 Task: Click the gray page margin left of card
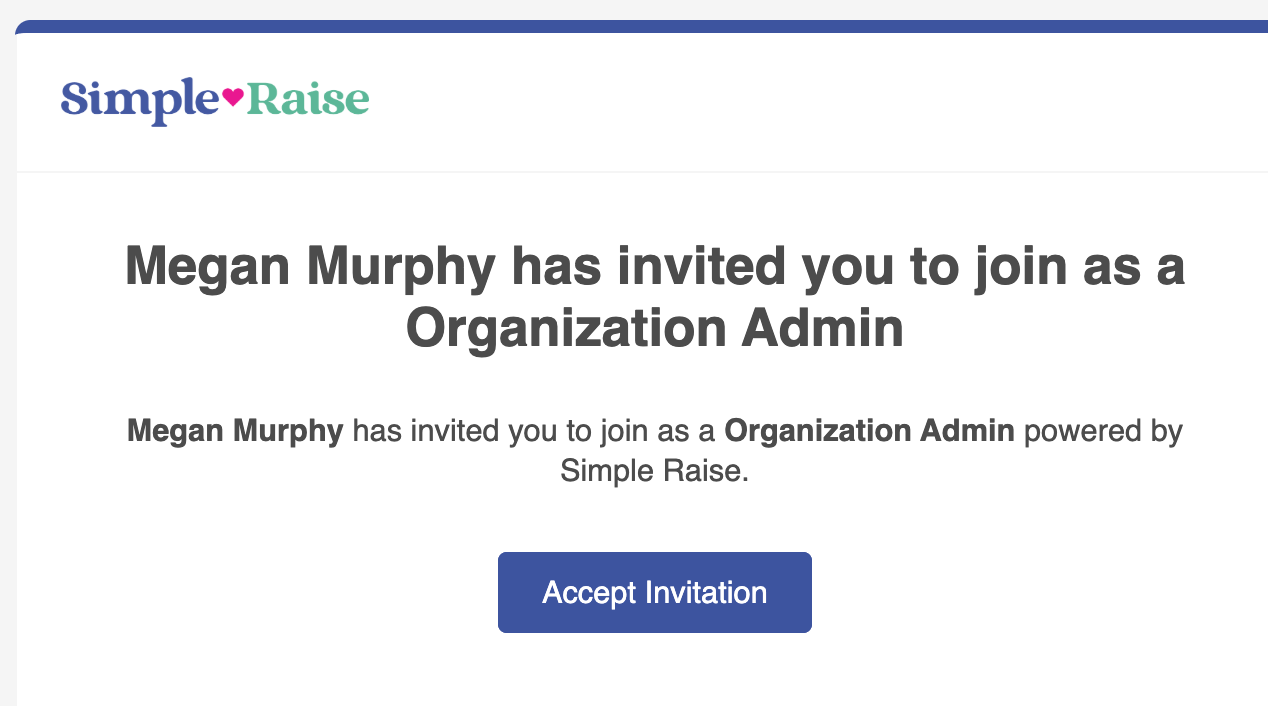(7, 360)
